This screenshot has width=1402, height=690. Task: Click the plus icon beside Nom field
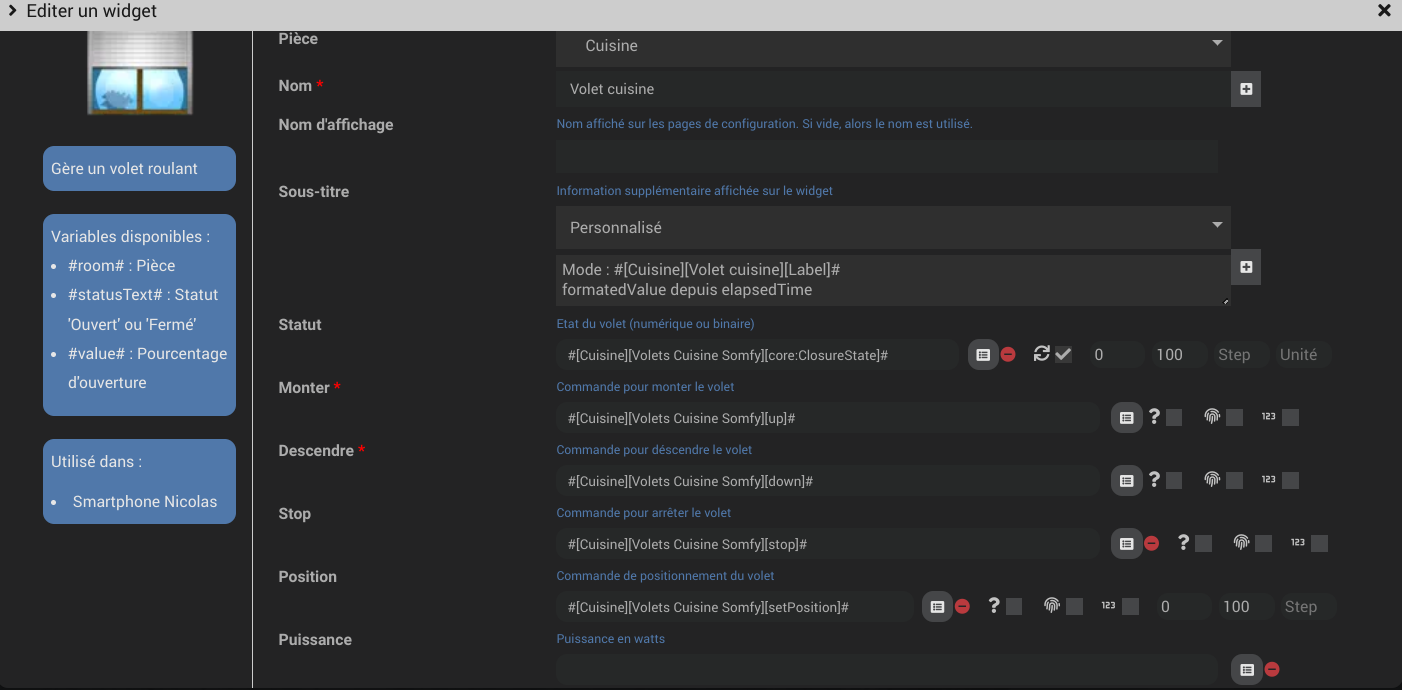coord(1246,89)
